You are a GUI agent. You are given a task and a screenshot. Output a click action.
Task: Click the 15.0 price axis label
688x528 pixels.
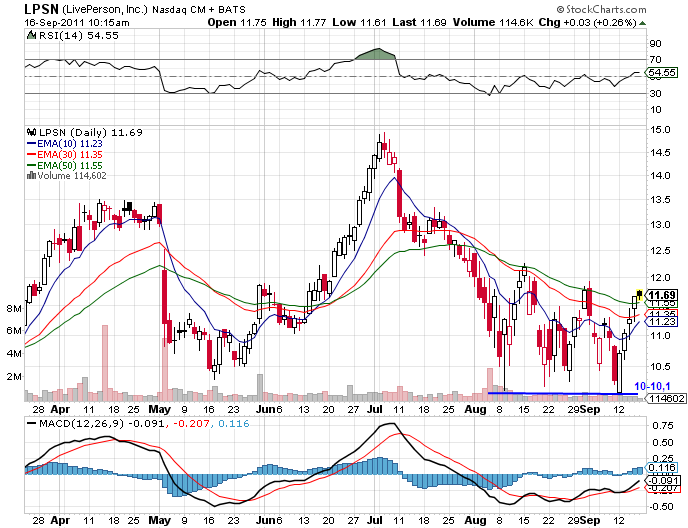[x=660, y=129]
